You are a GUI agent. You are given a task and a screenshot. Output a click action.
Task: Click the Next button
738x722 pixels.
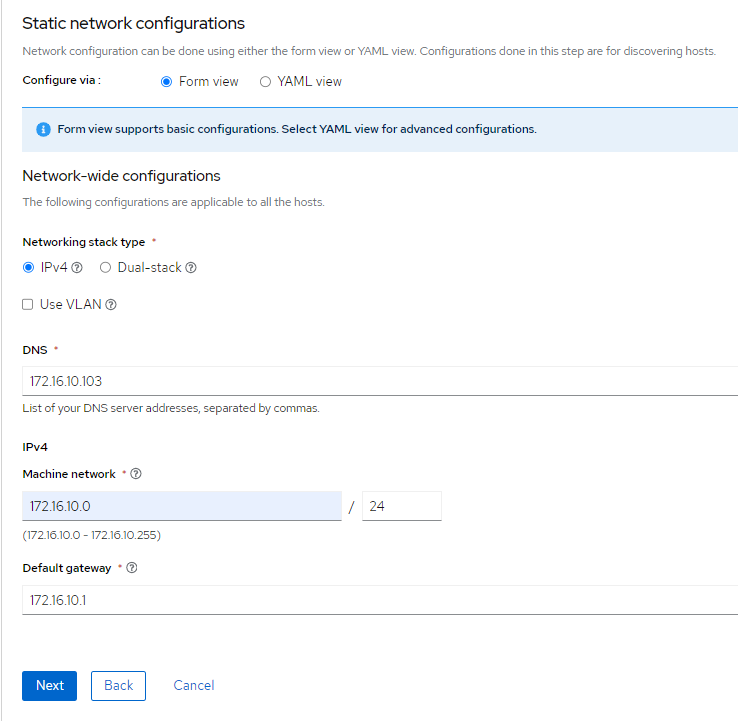click(x=49, y=686)
